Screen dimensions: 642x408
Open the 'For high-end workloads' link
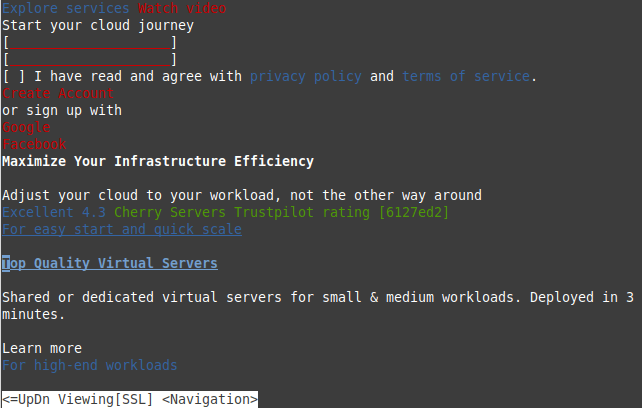pyautogui.click(x=90, y=365)
